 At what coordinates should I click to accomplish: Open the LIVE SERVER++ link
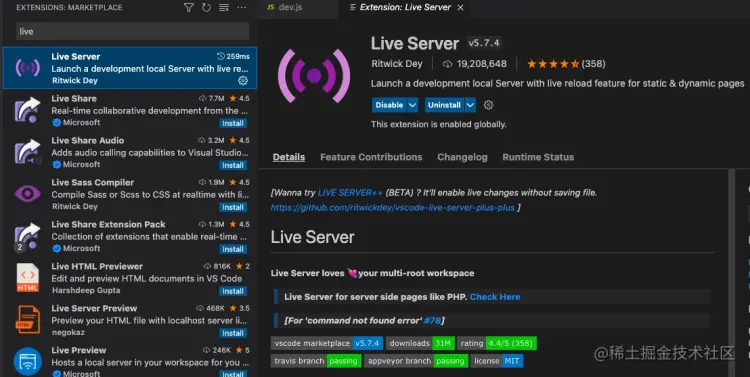(x=350, y=193)
